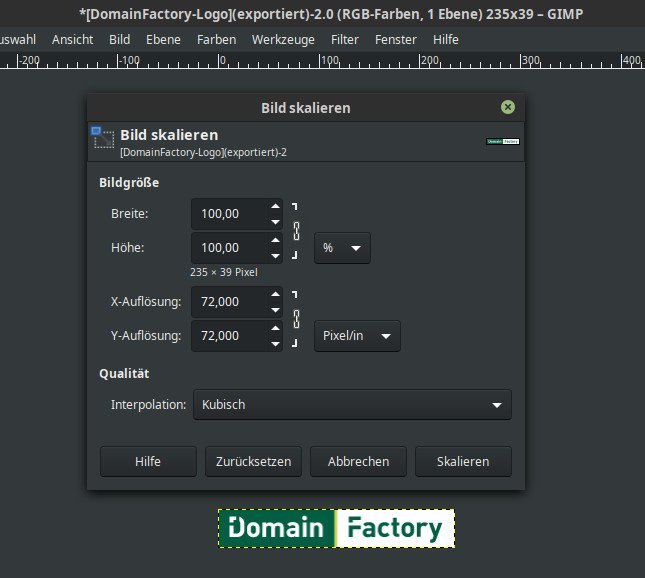Screen dimensions: 645x578
Task: Open the Pixel/in resolution unit dropdown
Action: (x=357, y=336)
